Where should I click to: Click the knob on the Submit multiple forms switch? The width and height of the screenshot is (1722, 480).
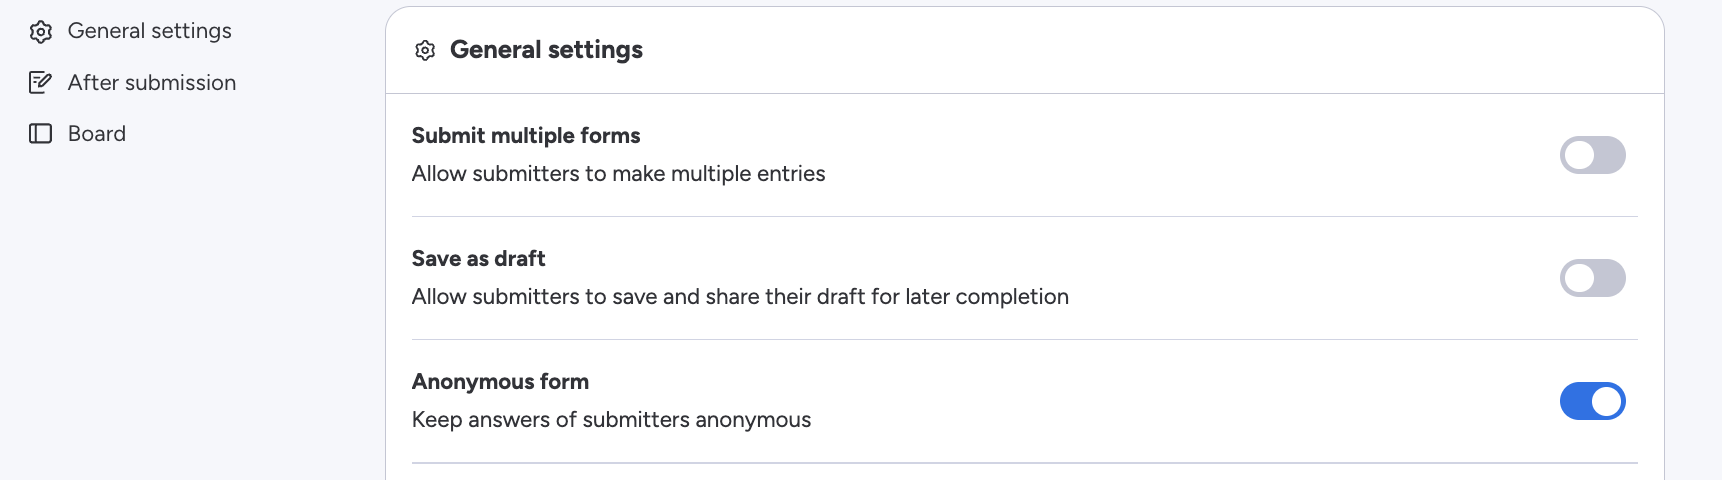1579,155
